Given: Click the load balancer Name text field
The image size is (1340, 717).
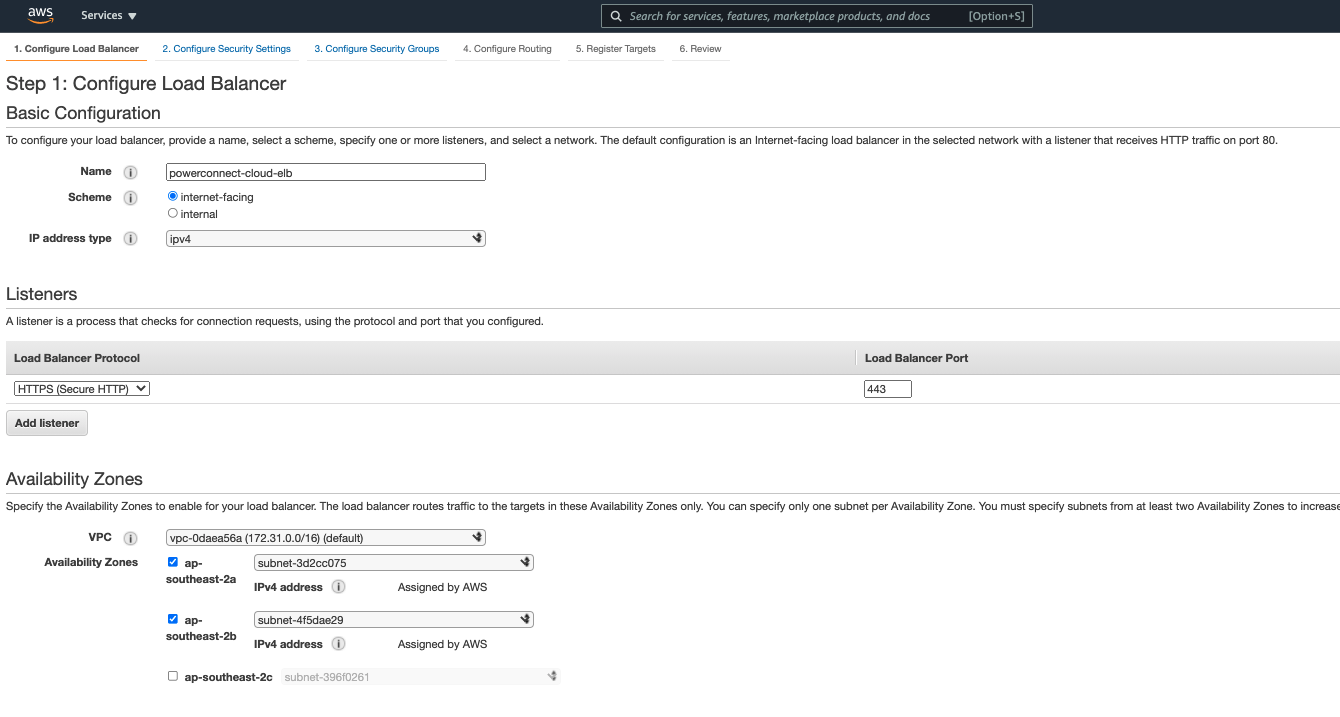Looking at the screenshot, I should [325, 172].
